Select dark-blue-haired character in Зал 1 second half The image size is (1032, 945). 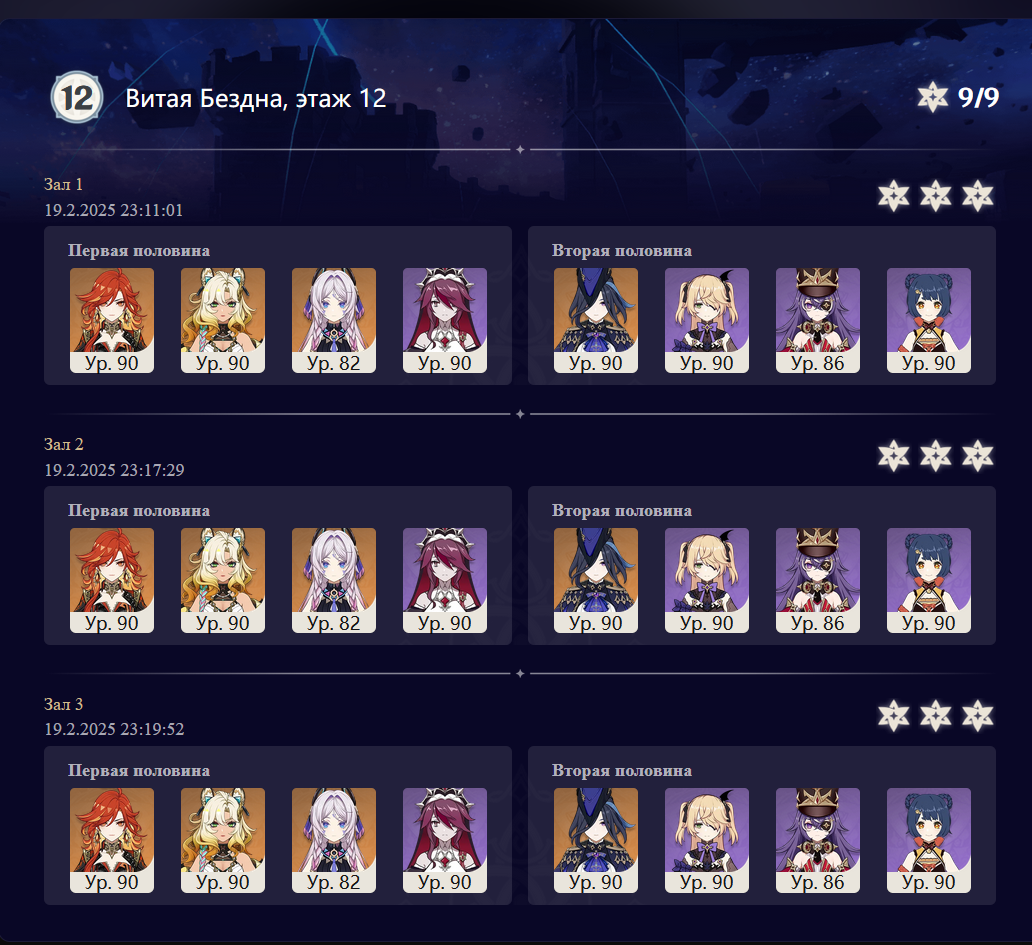929,320
